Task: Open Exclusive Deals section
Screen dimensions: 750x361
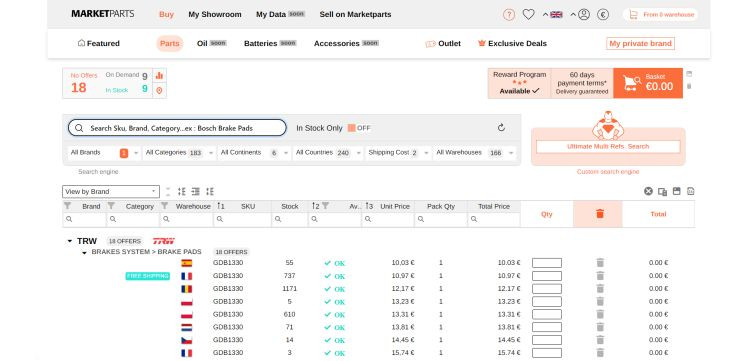Action: (x=512, y=44)
